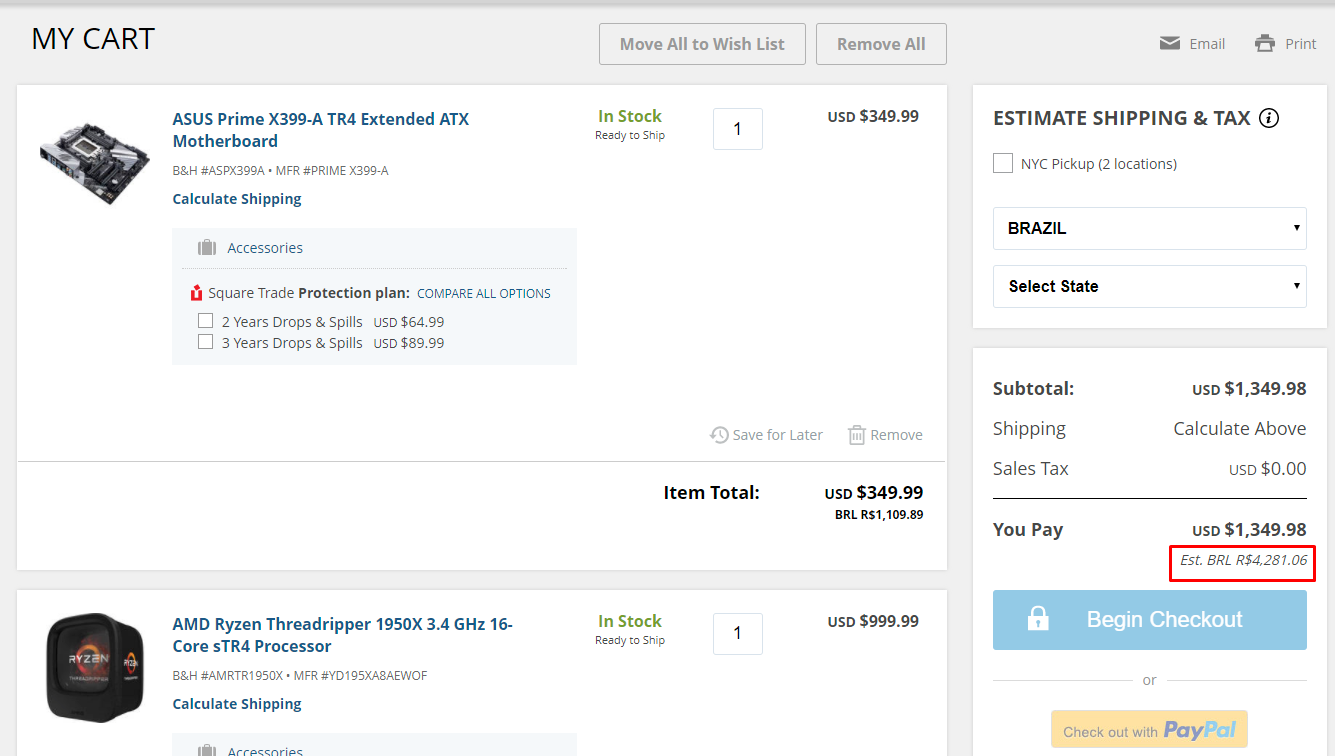1335x756 pixels.
Task: Click the Accessories briefcase icon for ASUS motherboard
Action: (207, 248)
